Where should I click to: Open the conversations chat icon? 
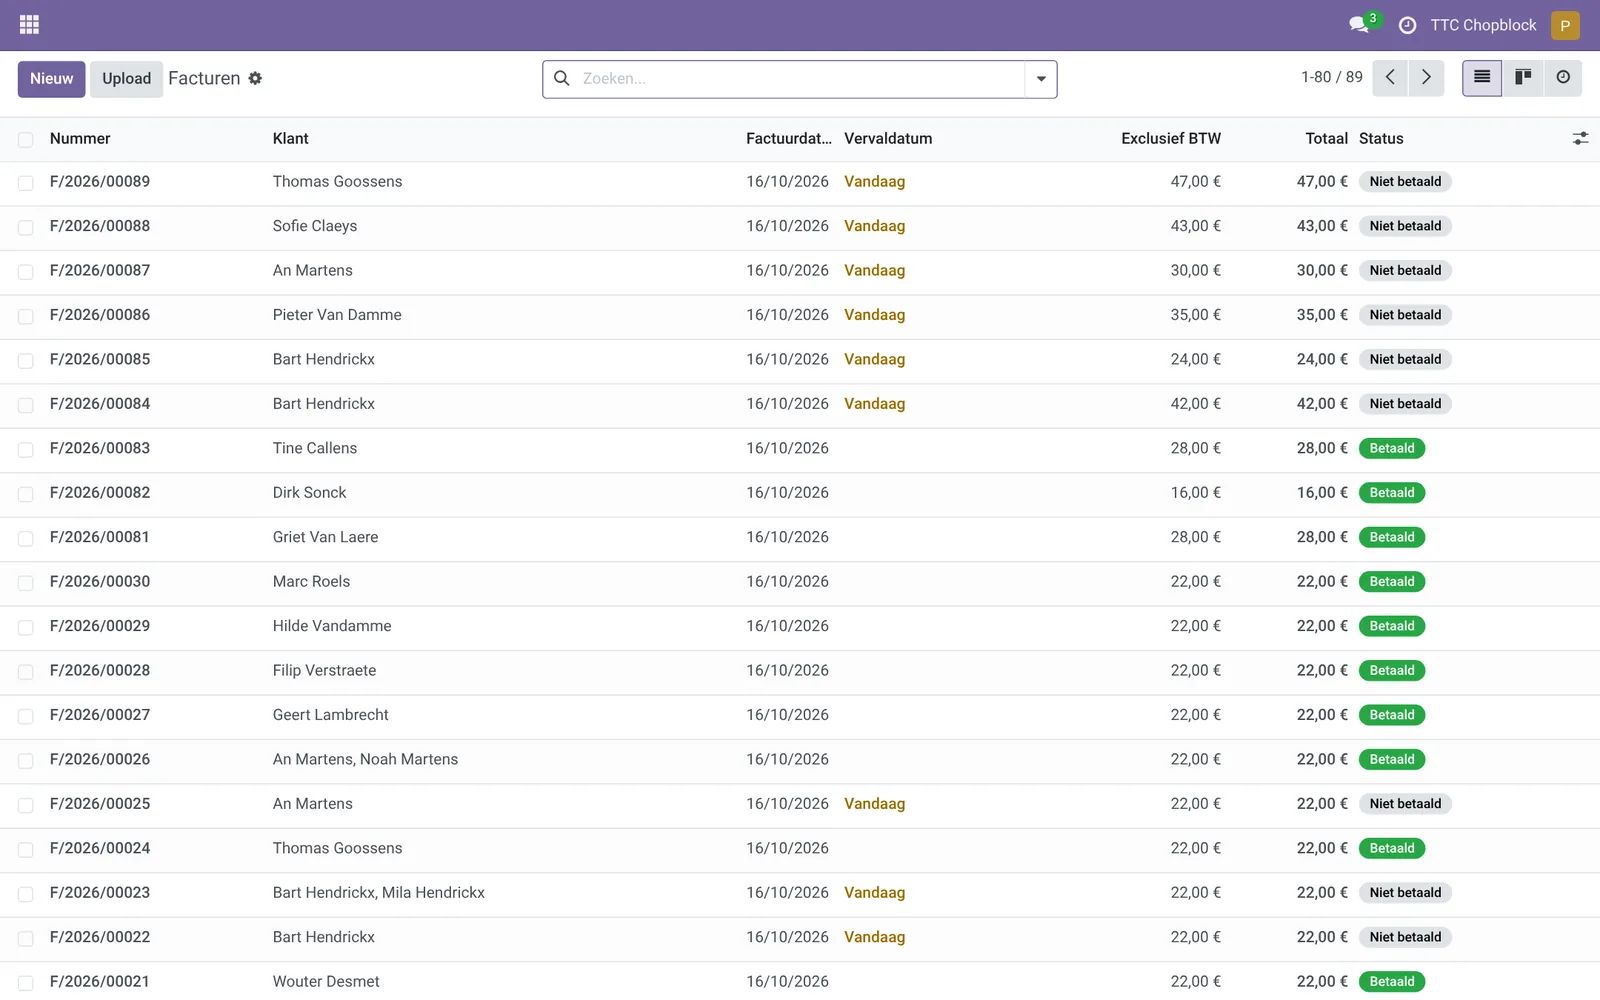tap(1359, 25)
